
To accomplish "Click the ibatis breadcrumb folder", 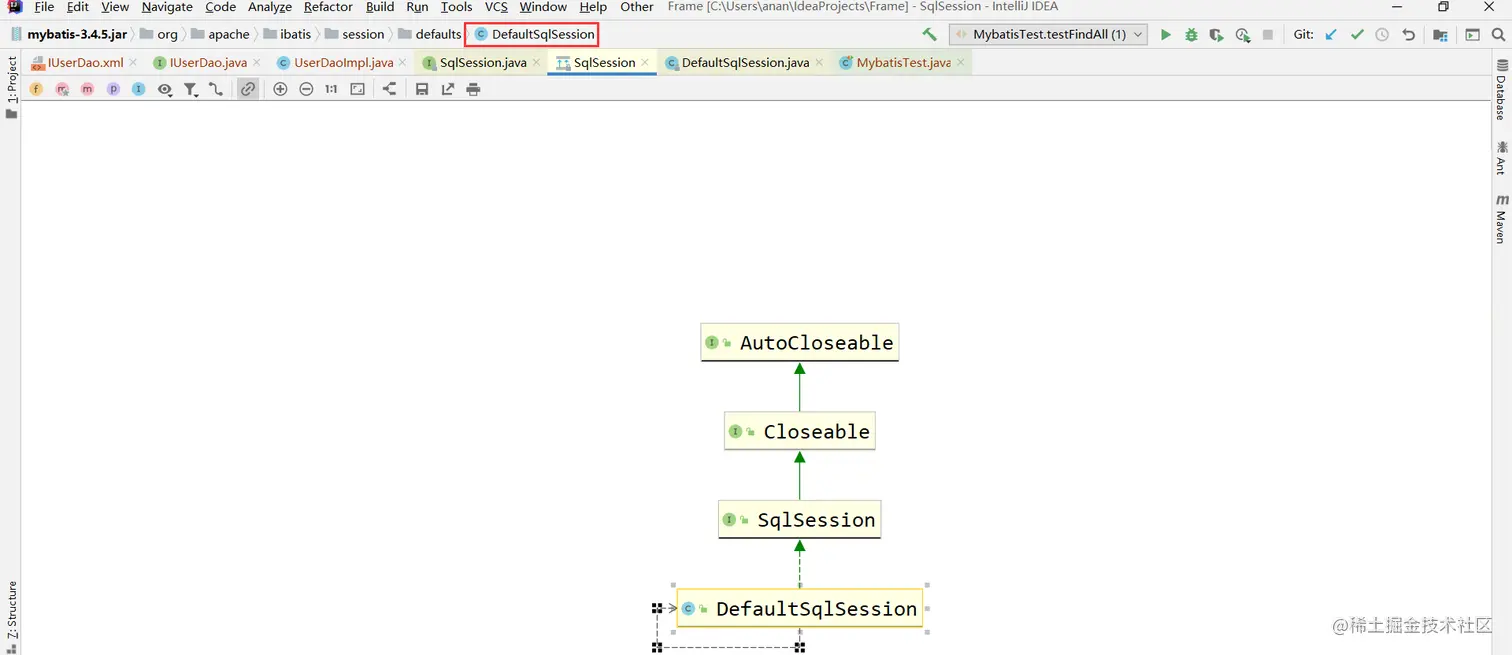I will point(288,34).
